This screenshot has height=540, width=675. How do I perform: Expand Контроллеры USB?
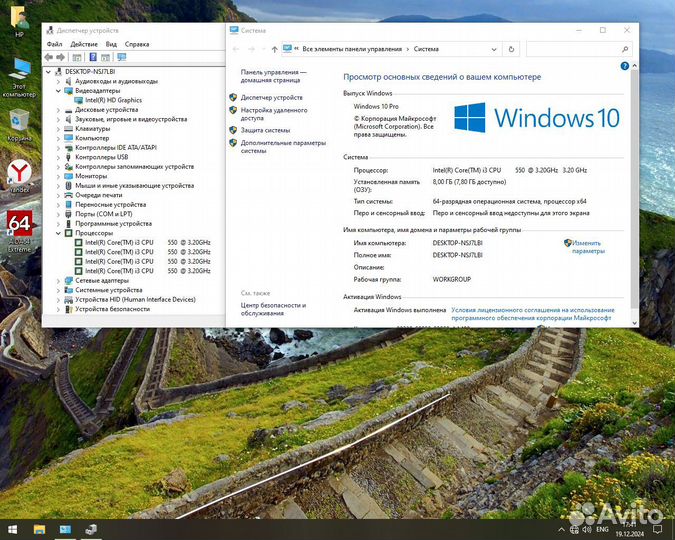pyautogui.click(x=59, y=157)
